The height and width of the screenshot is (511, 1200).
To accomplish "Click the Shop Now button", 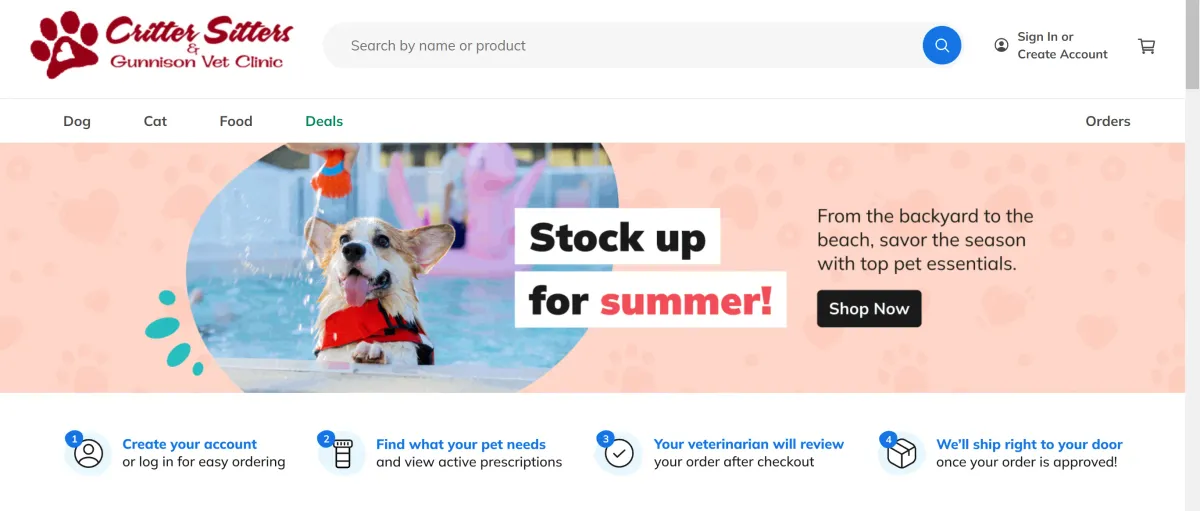I will 869,308.
